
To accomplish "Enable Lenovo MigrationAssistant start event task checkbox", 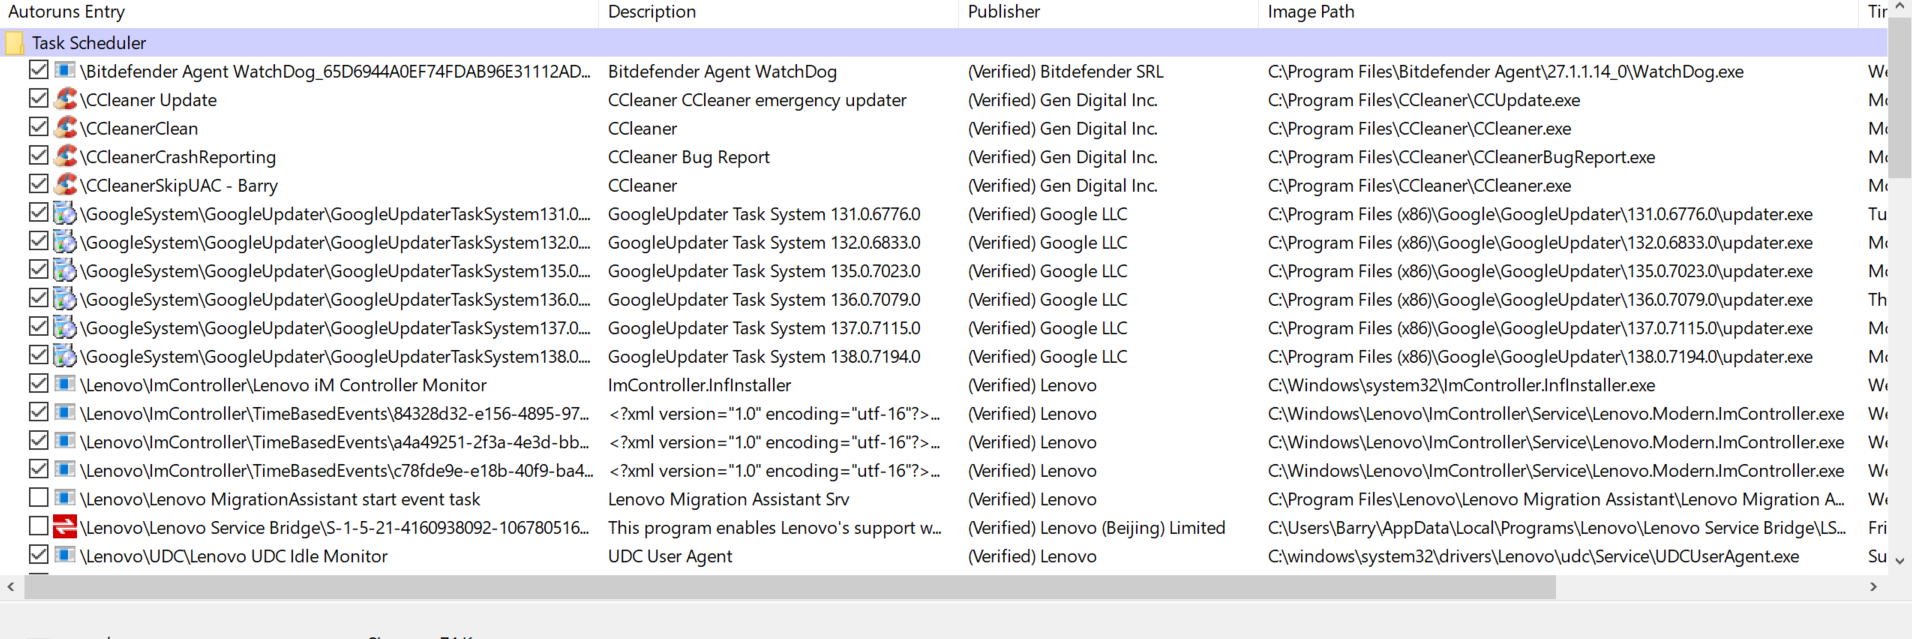I will (38, 497).
